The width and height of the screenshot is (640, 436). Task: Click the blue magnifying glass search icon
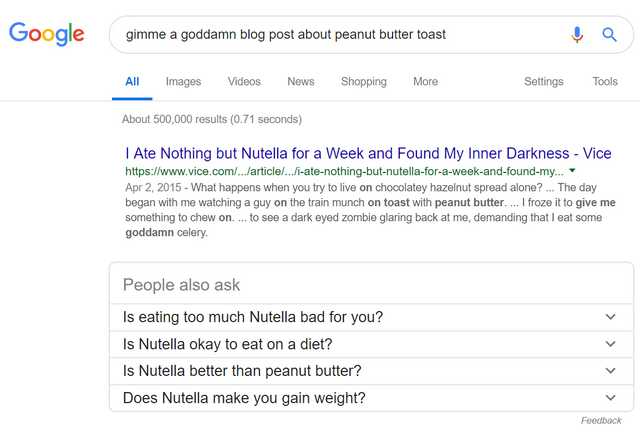click(609, 35)
